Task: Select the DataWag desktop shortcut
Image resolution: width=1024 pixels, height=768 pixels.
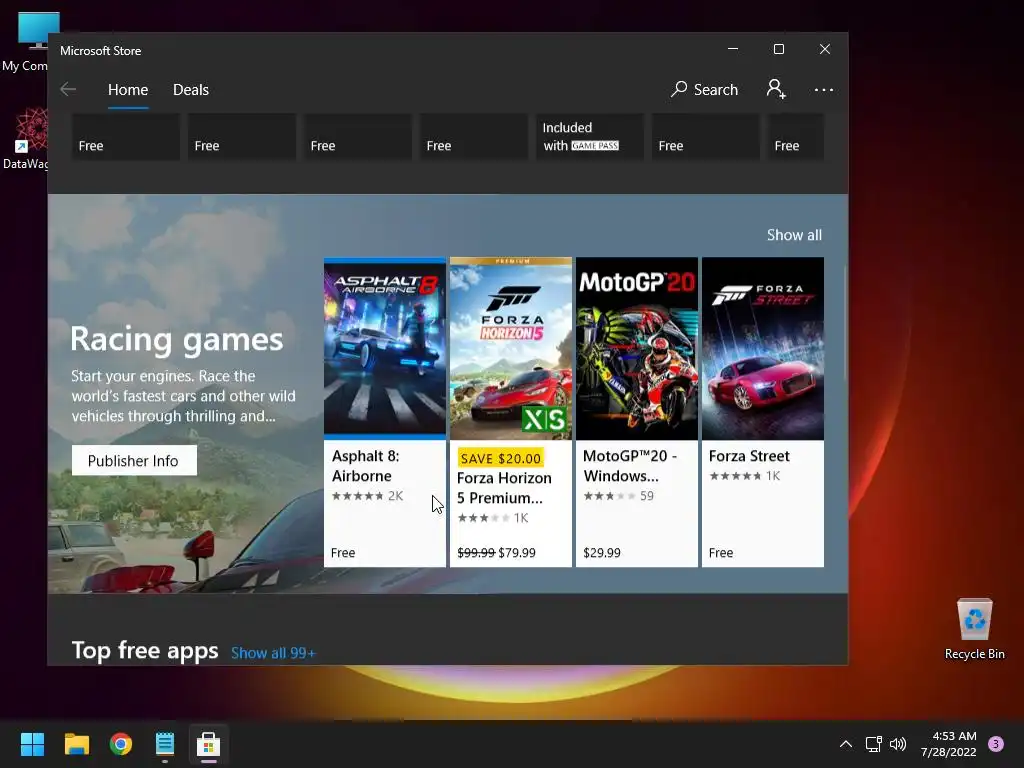Action: coord(26,139)
